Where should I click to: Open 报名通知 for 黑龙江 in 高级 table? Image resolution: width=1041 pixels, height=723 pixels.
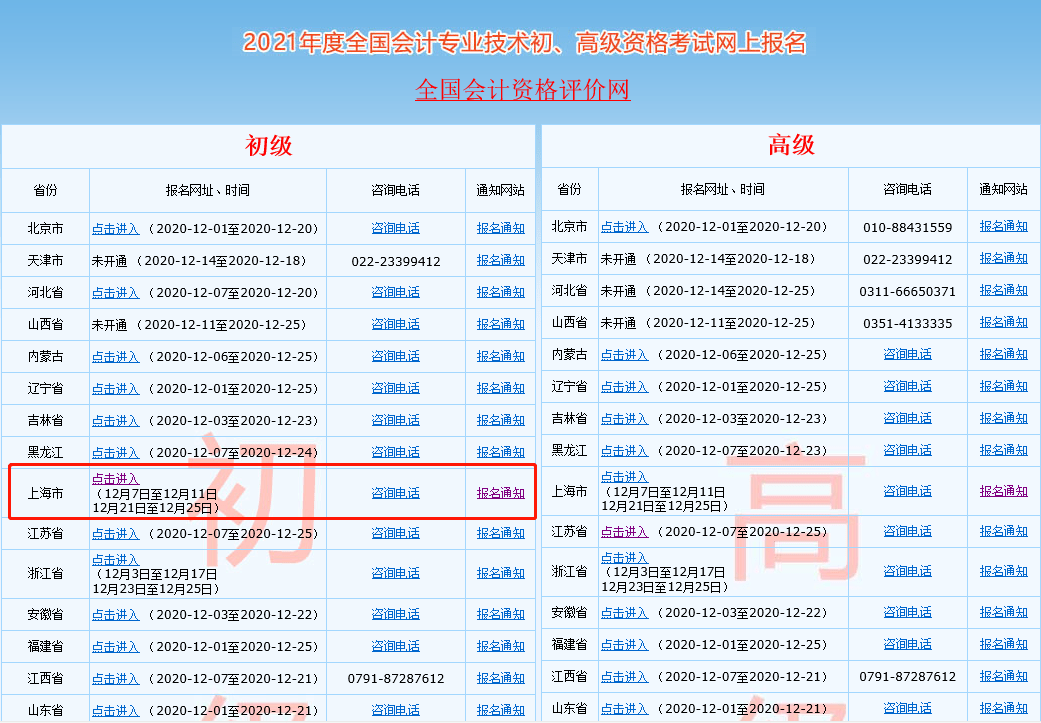click(x=1004, y=450)
